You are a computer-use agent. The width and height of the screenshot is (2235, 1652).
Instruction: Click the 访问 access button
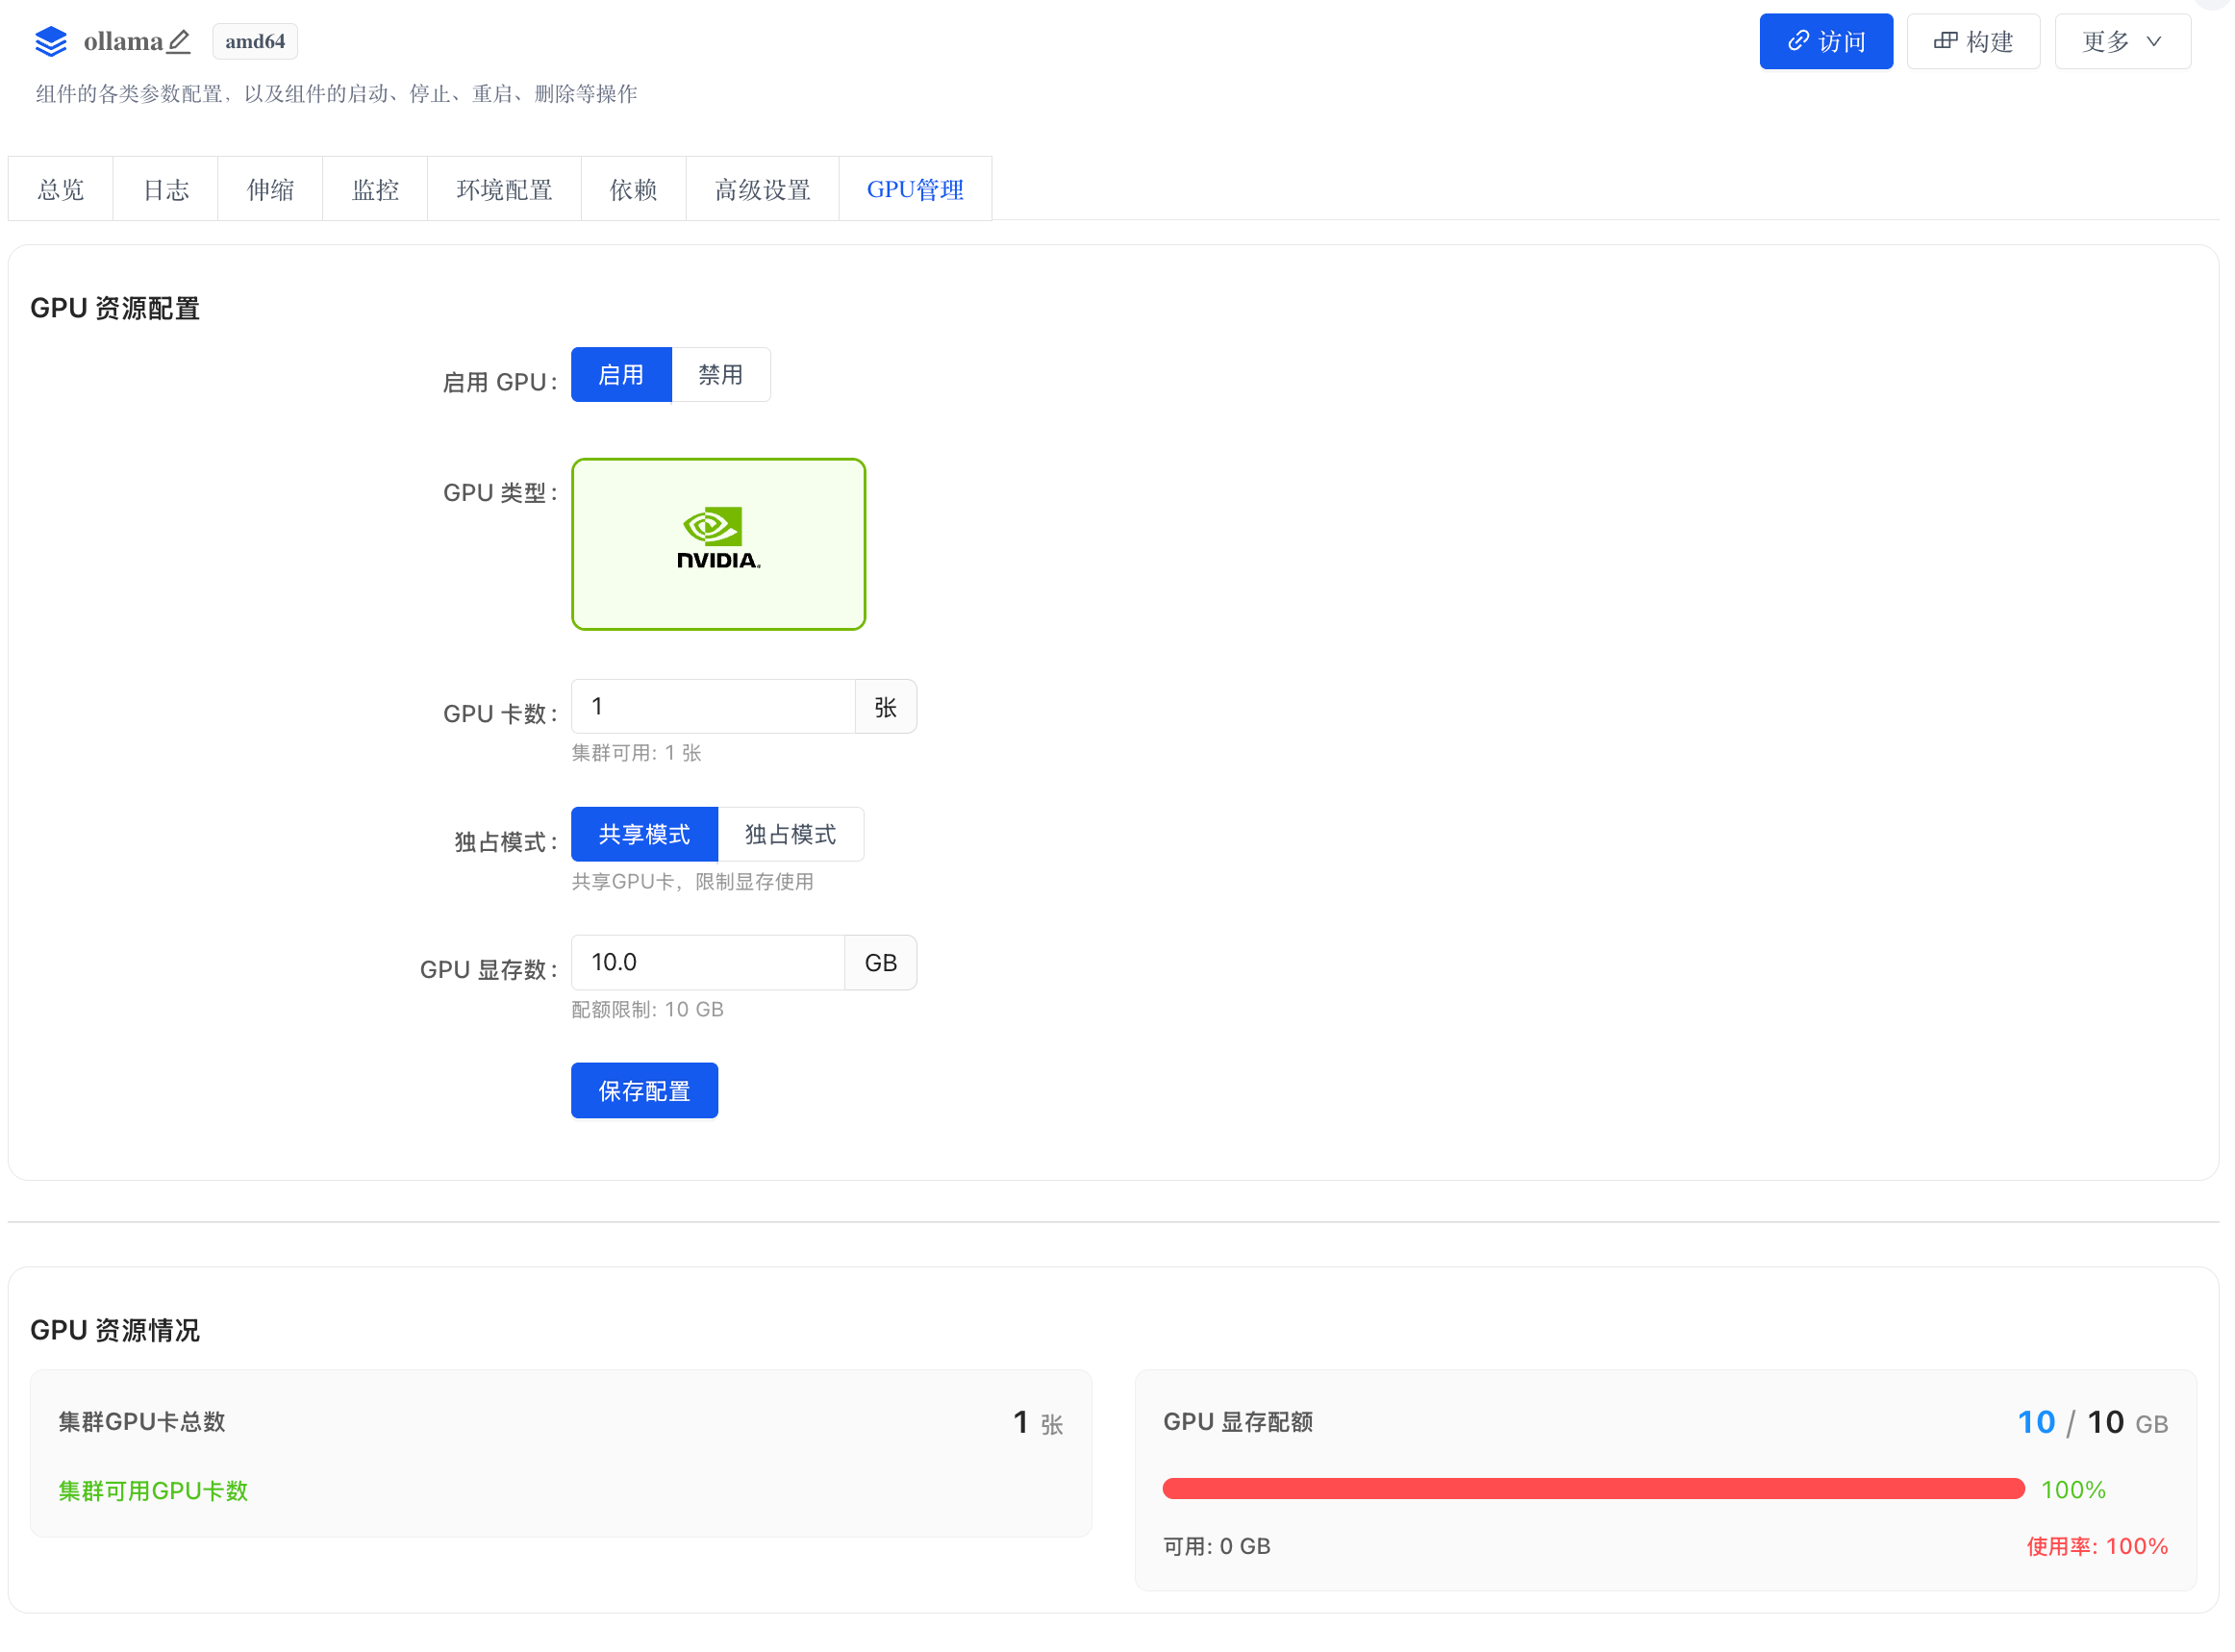tap(1826, 41)
